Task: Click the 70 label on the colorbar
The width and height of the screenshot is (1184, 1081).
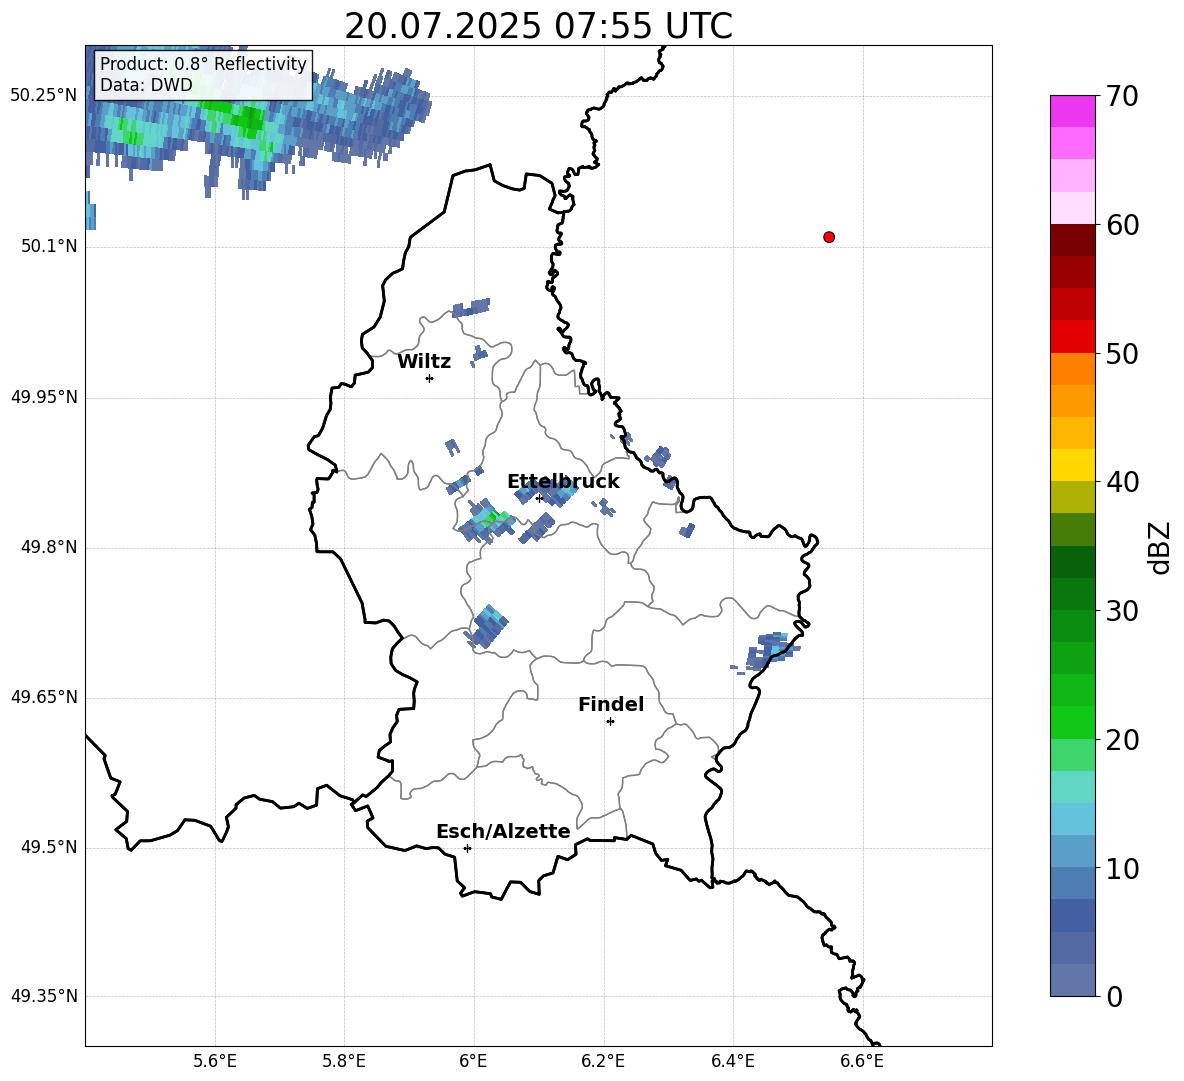Action: pyautogui.click(x=1122, y=96)
